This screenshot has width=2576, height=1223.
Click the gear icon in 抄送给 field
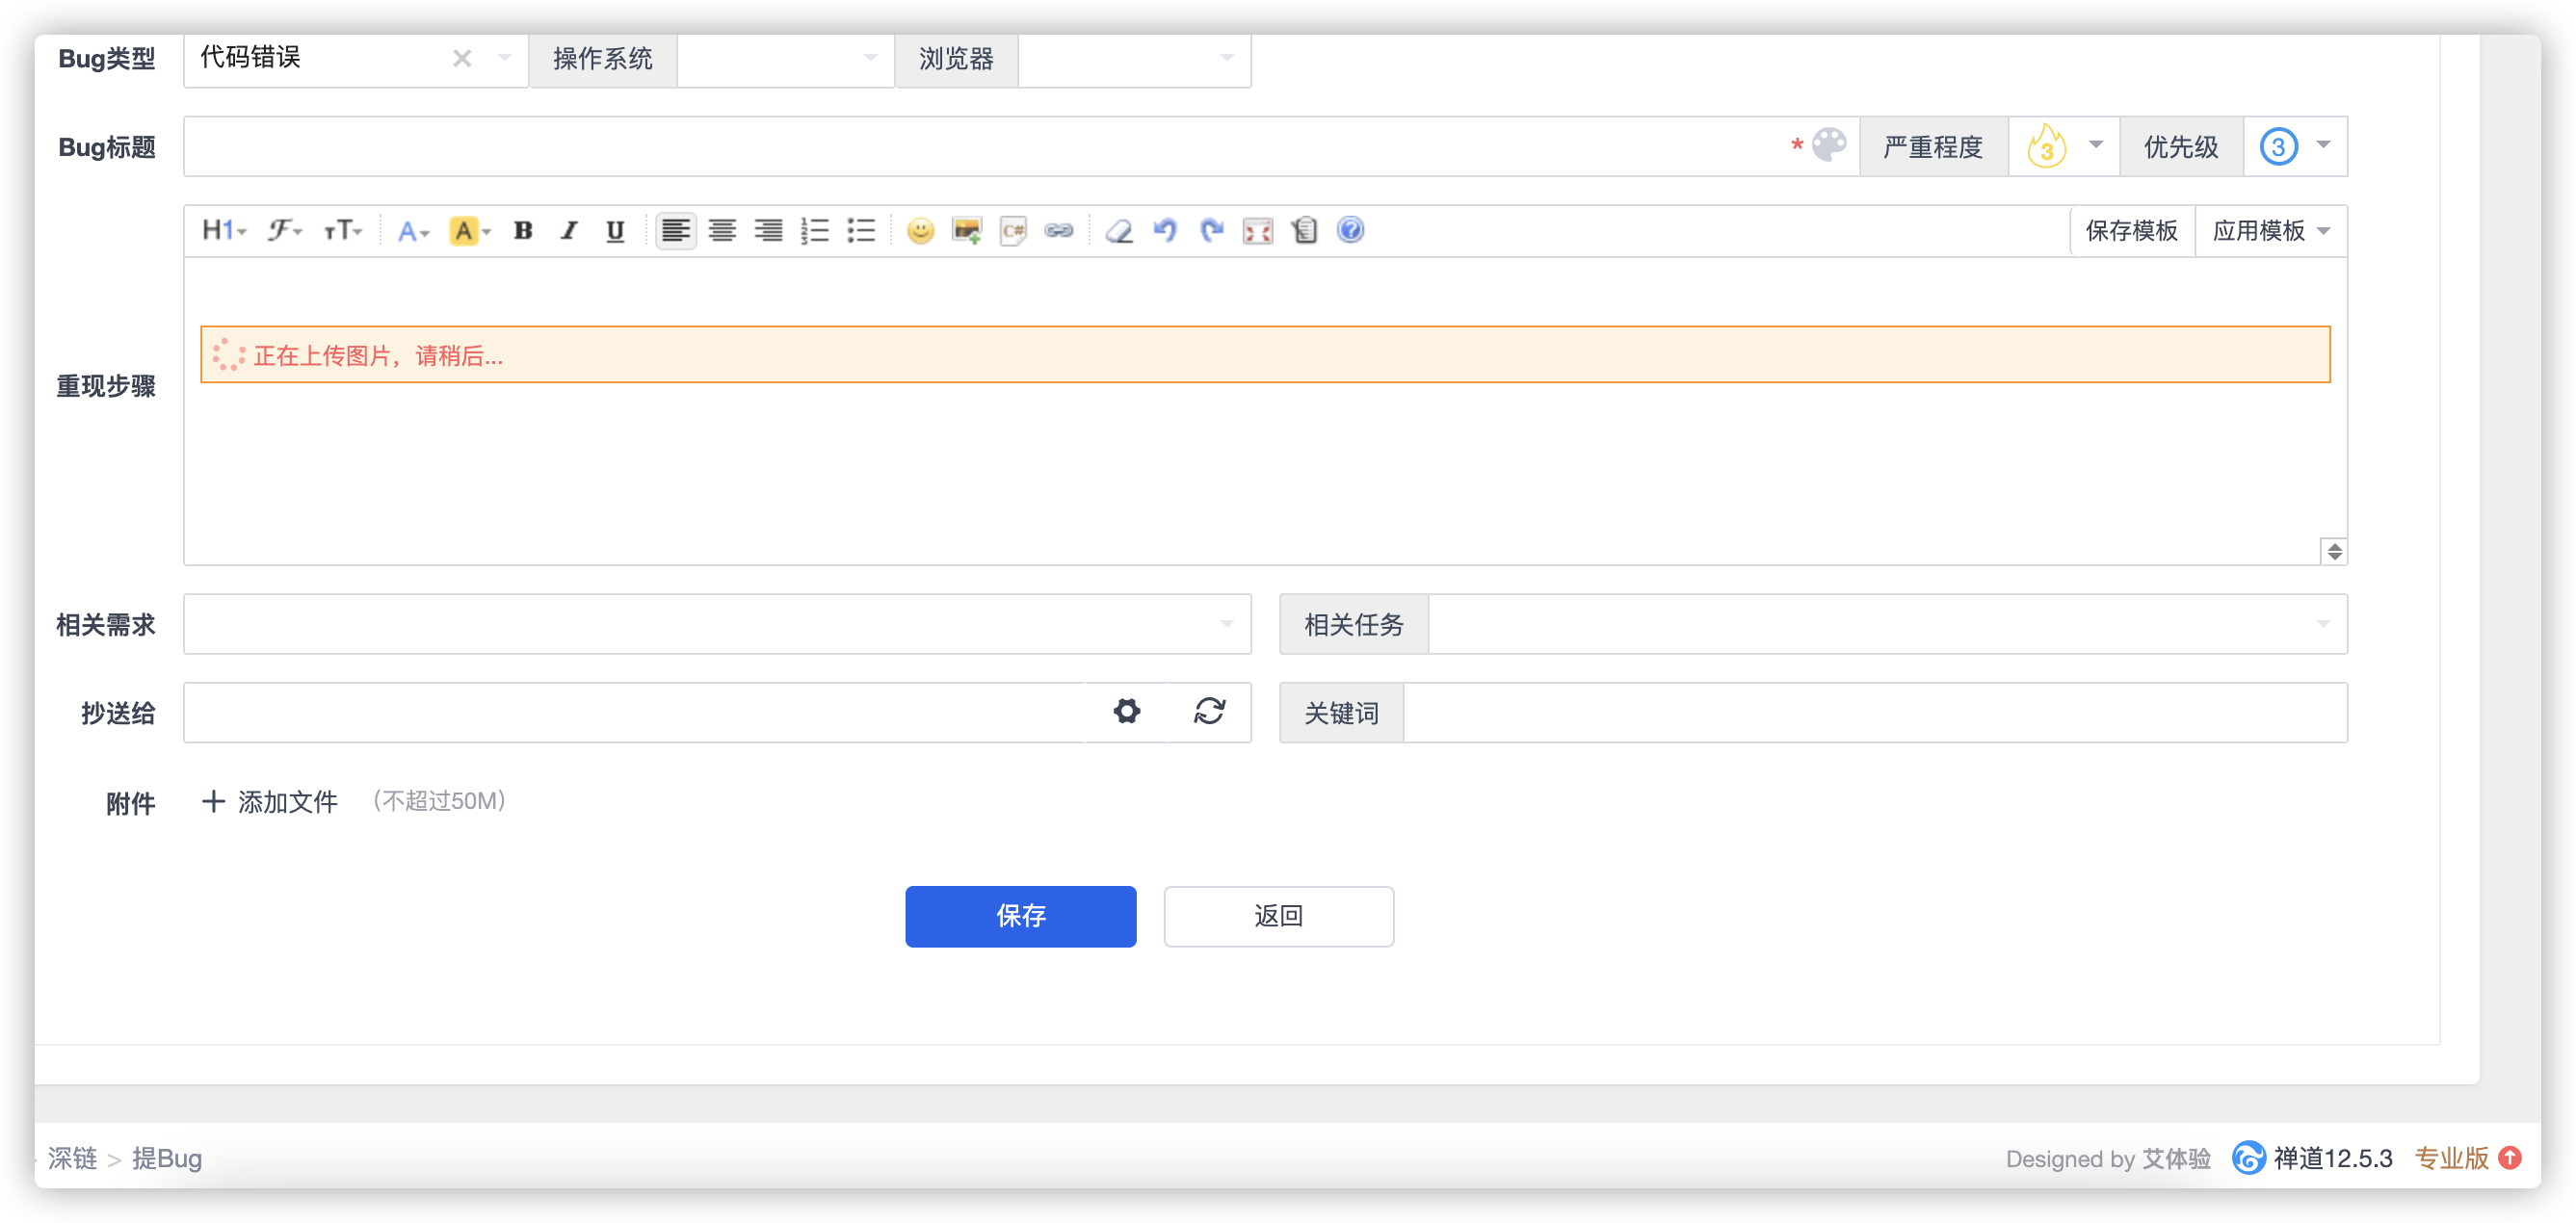pyautogui.click(x=1127, y=712)
